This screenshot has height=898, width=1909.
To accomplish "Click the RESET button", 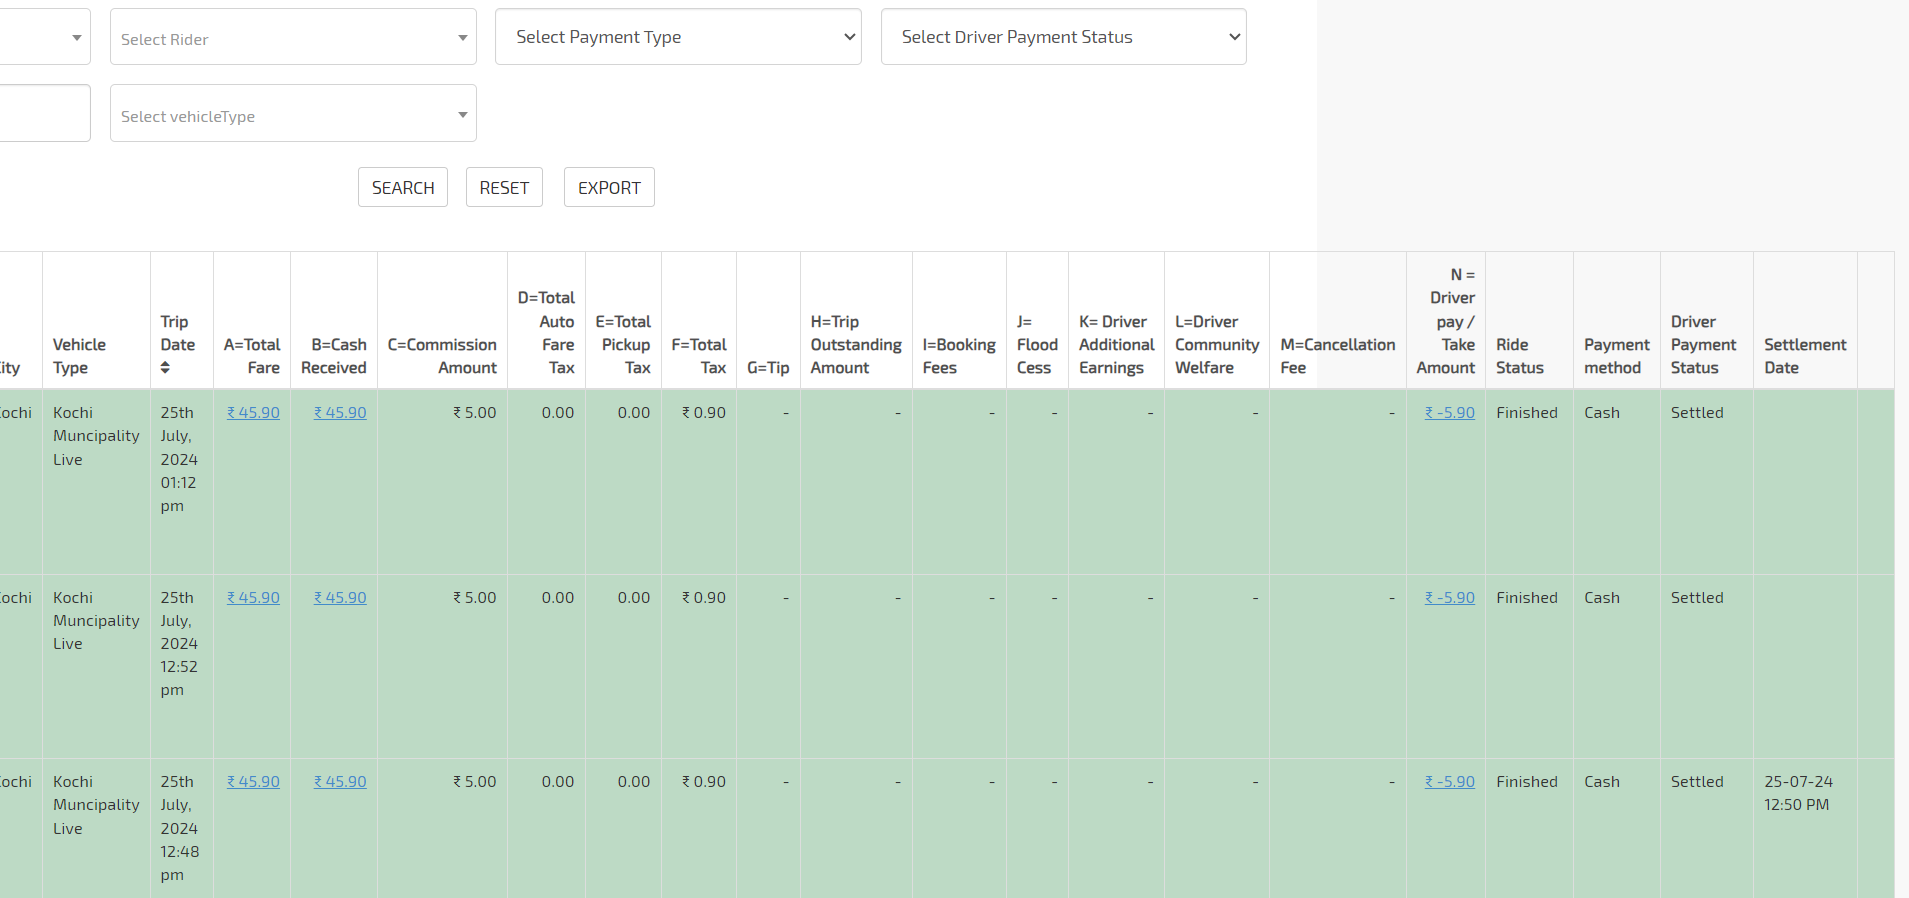I will click(504, 188).
